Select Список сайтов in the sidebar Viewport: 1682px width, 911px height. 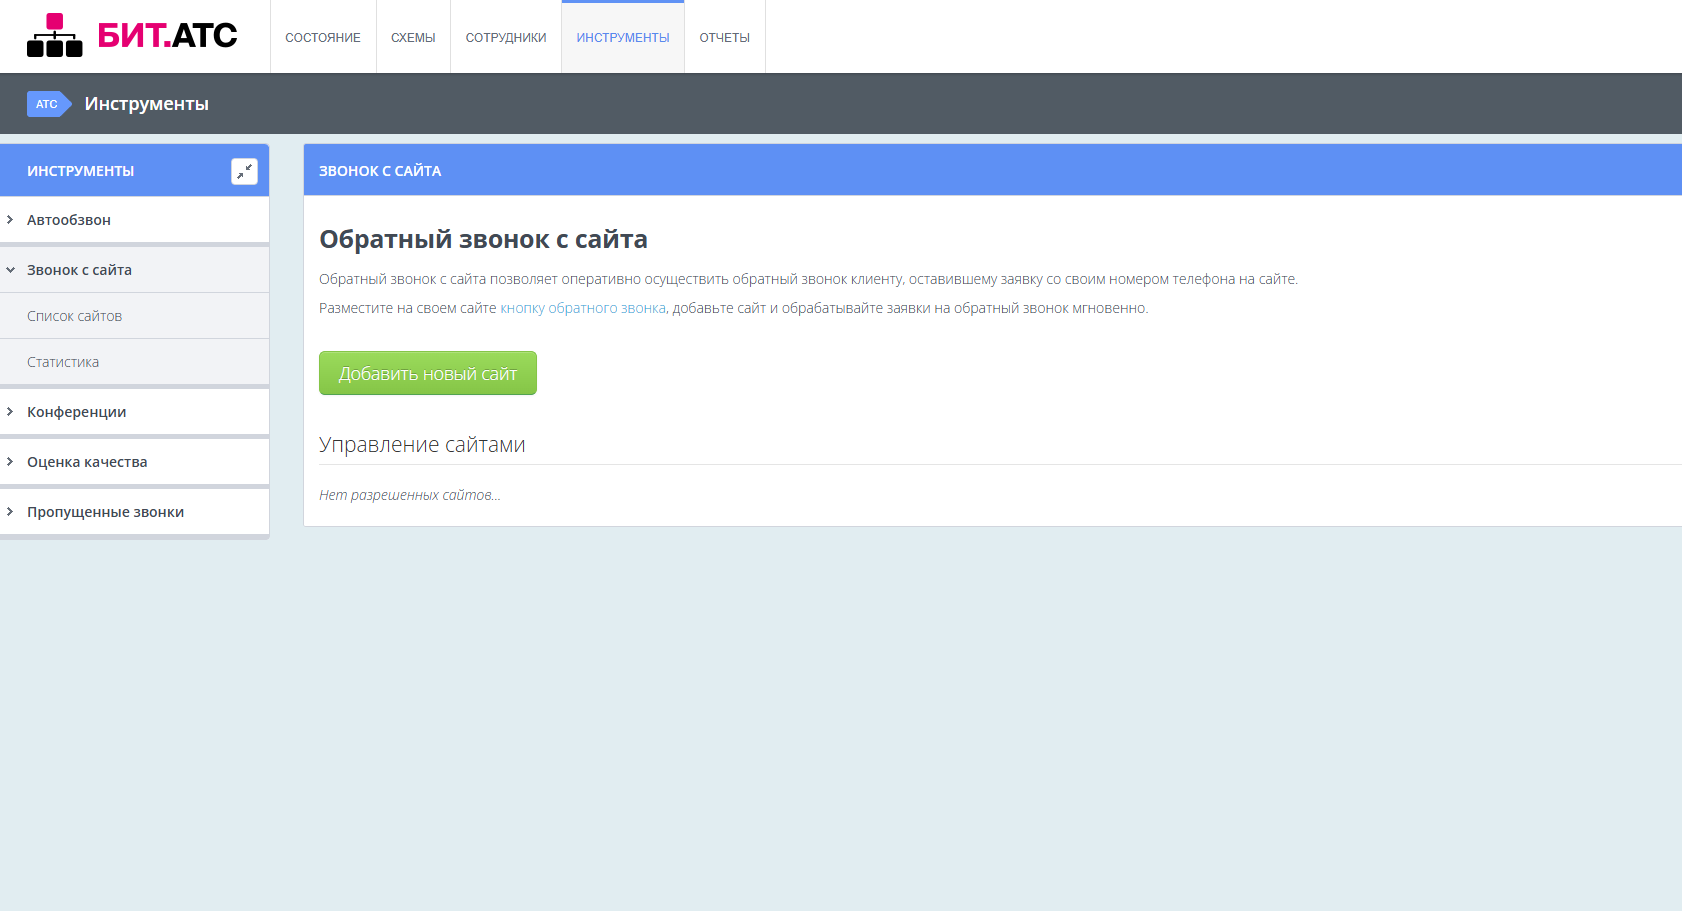(x=74, y=316)
